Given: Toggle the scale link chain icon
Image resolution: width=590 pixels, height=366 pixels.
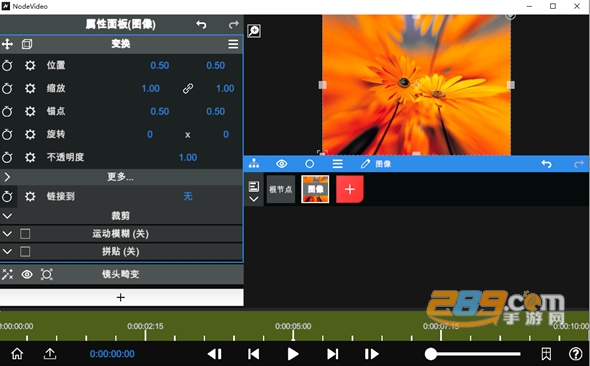Looking at the screenshot, I should 188,88.
